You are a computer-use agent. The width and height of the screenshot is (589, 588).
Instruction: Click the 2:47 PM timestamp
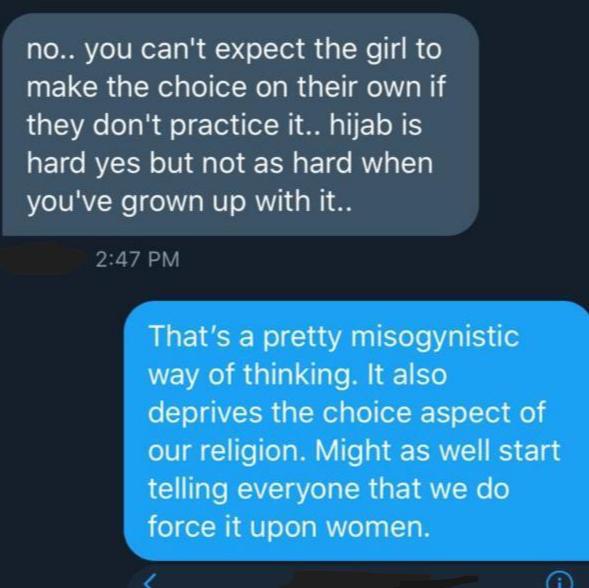point(137,260)
